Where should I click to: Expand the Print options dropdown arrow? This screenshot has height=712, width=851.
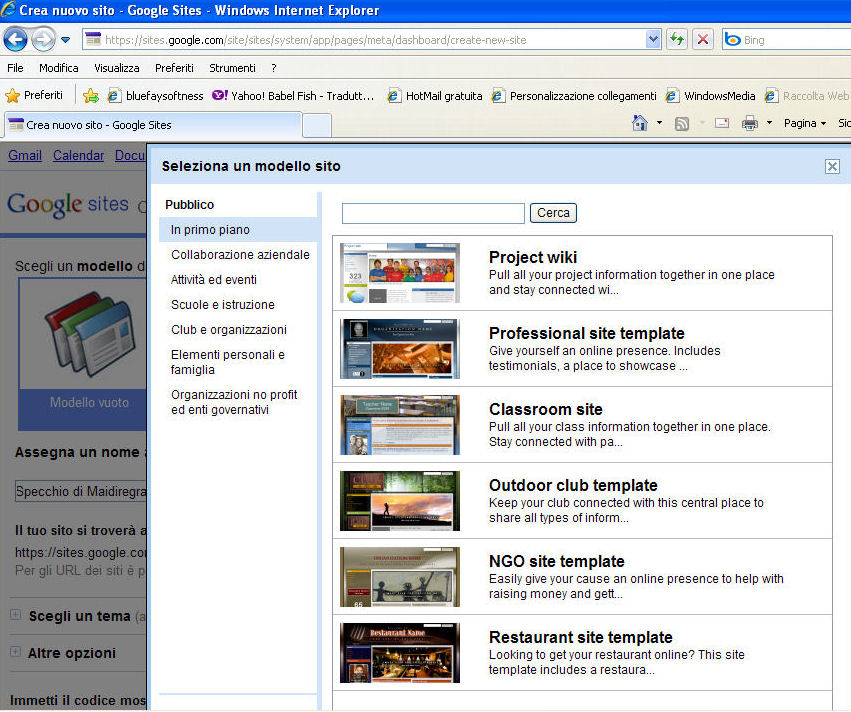pyautogui.click(x=769, y=123)
